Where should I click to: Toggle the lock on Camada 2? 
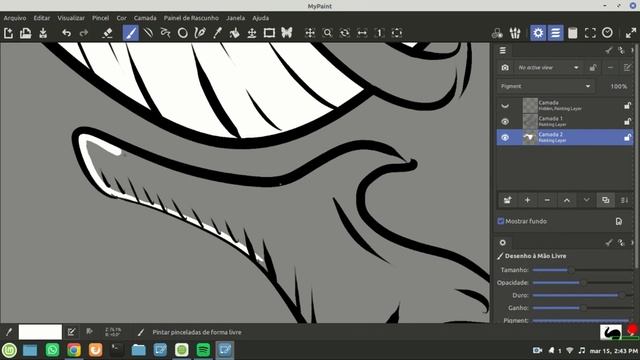pyautogui.click(x=627, y=138)
